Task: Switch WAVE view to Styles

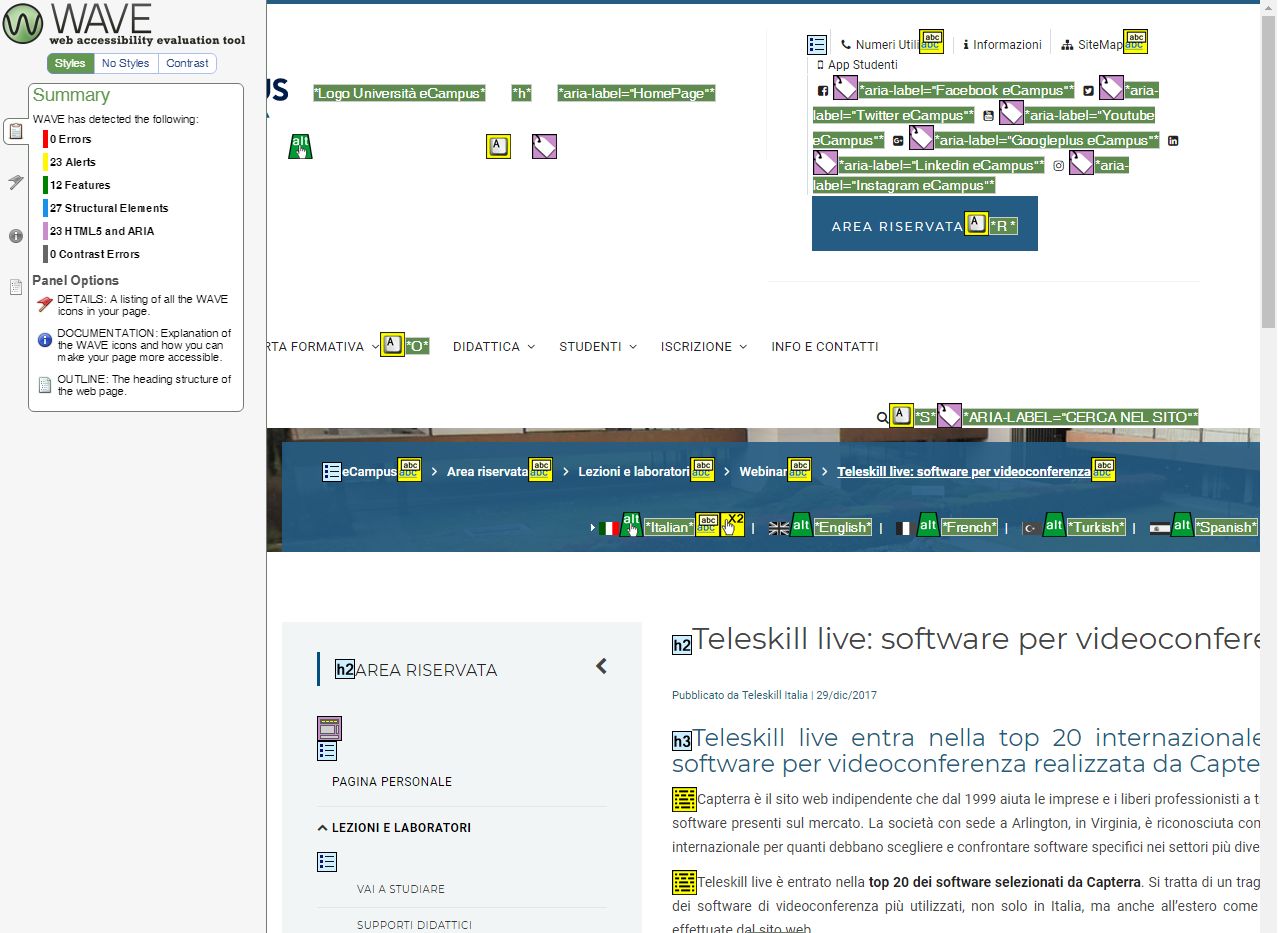Action: pos(70,63)
